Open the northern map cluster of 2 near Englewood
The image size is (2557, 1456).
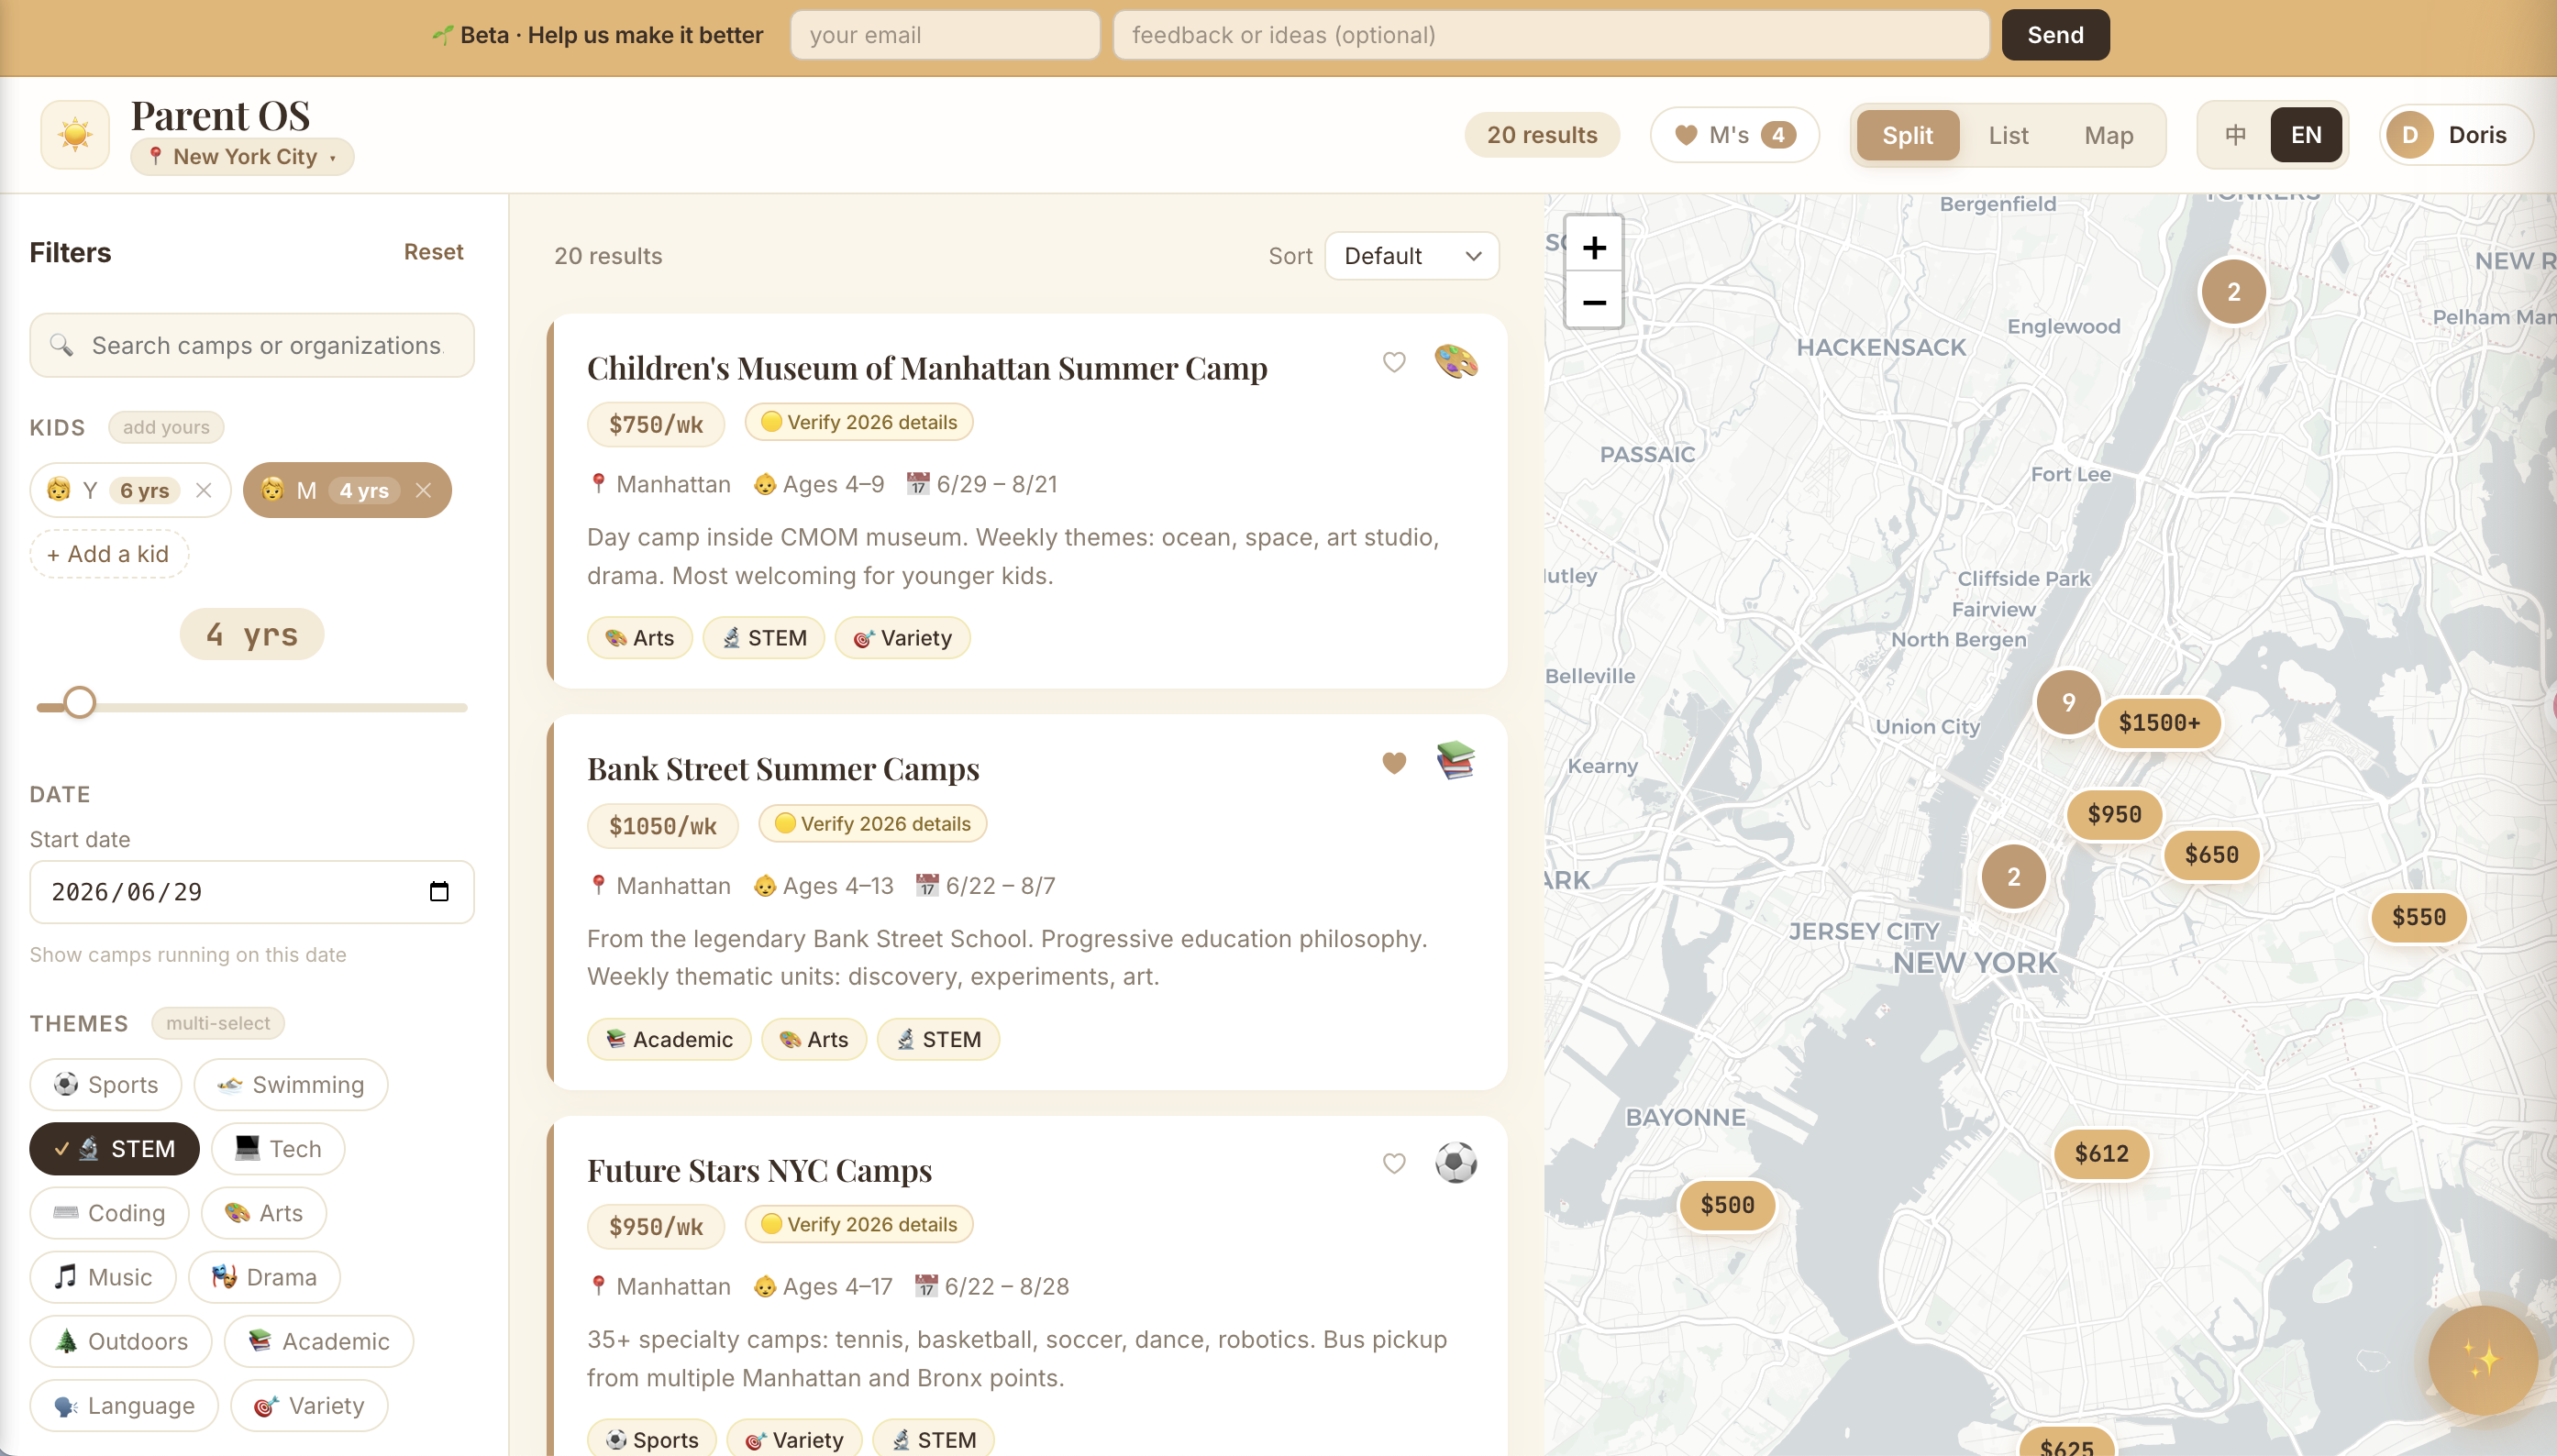click(2233, 292)
